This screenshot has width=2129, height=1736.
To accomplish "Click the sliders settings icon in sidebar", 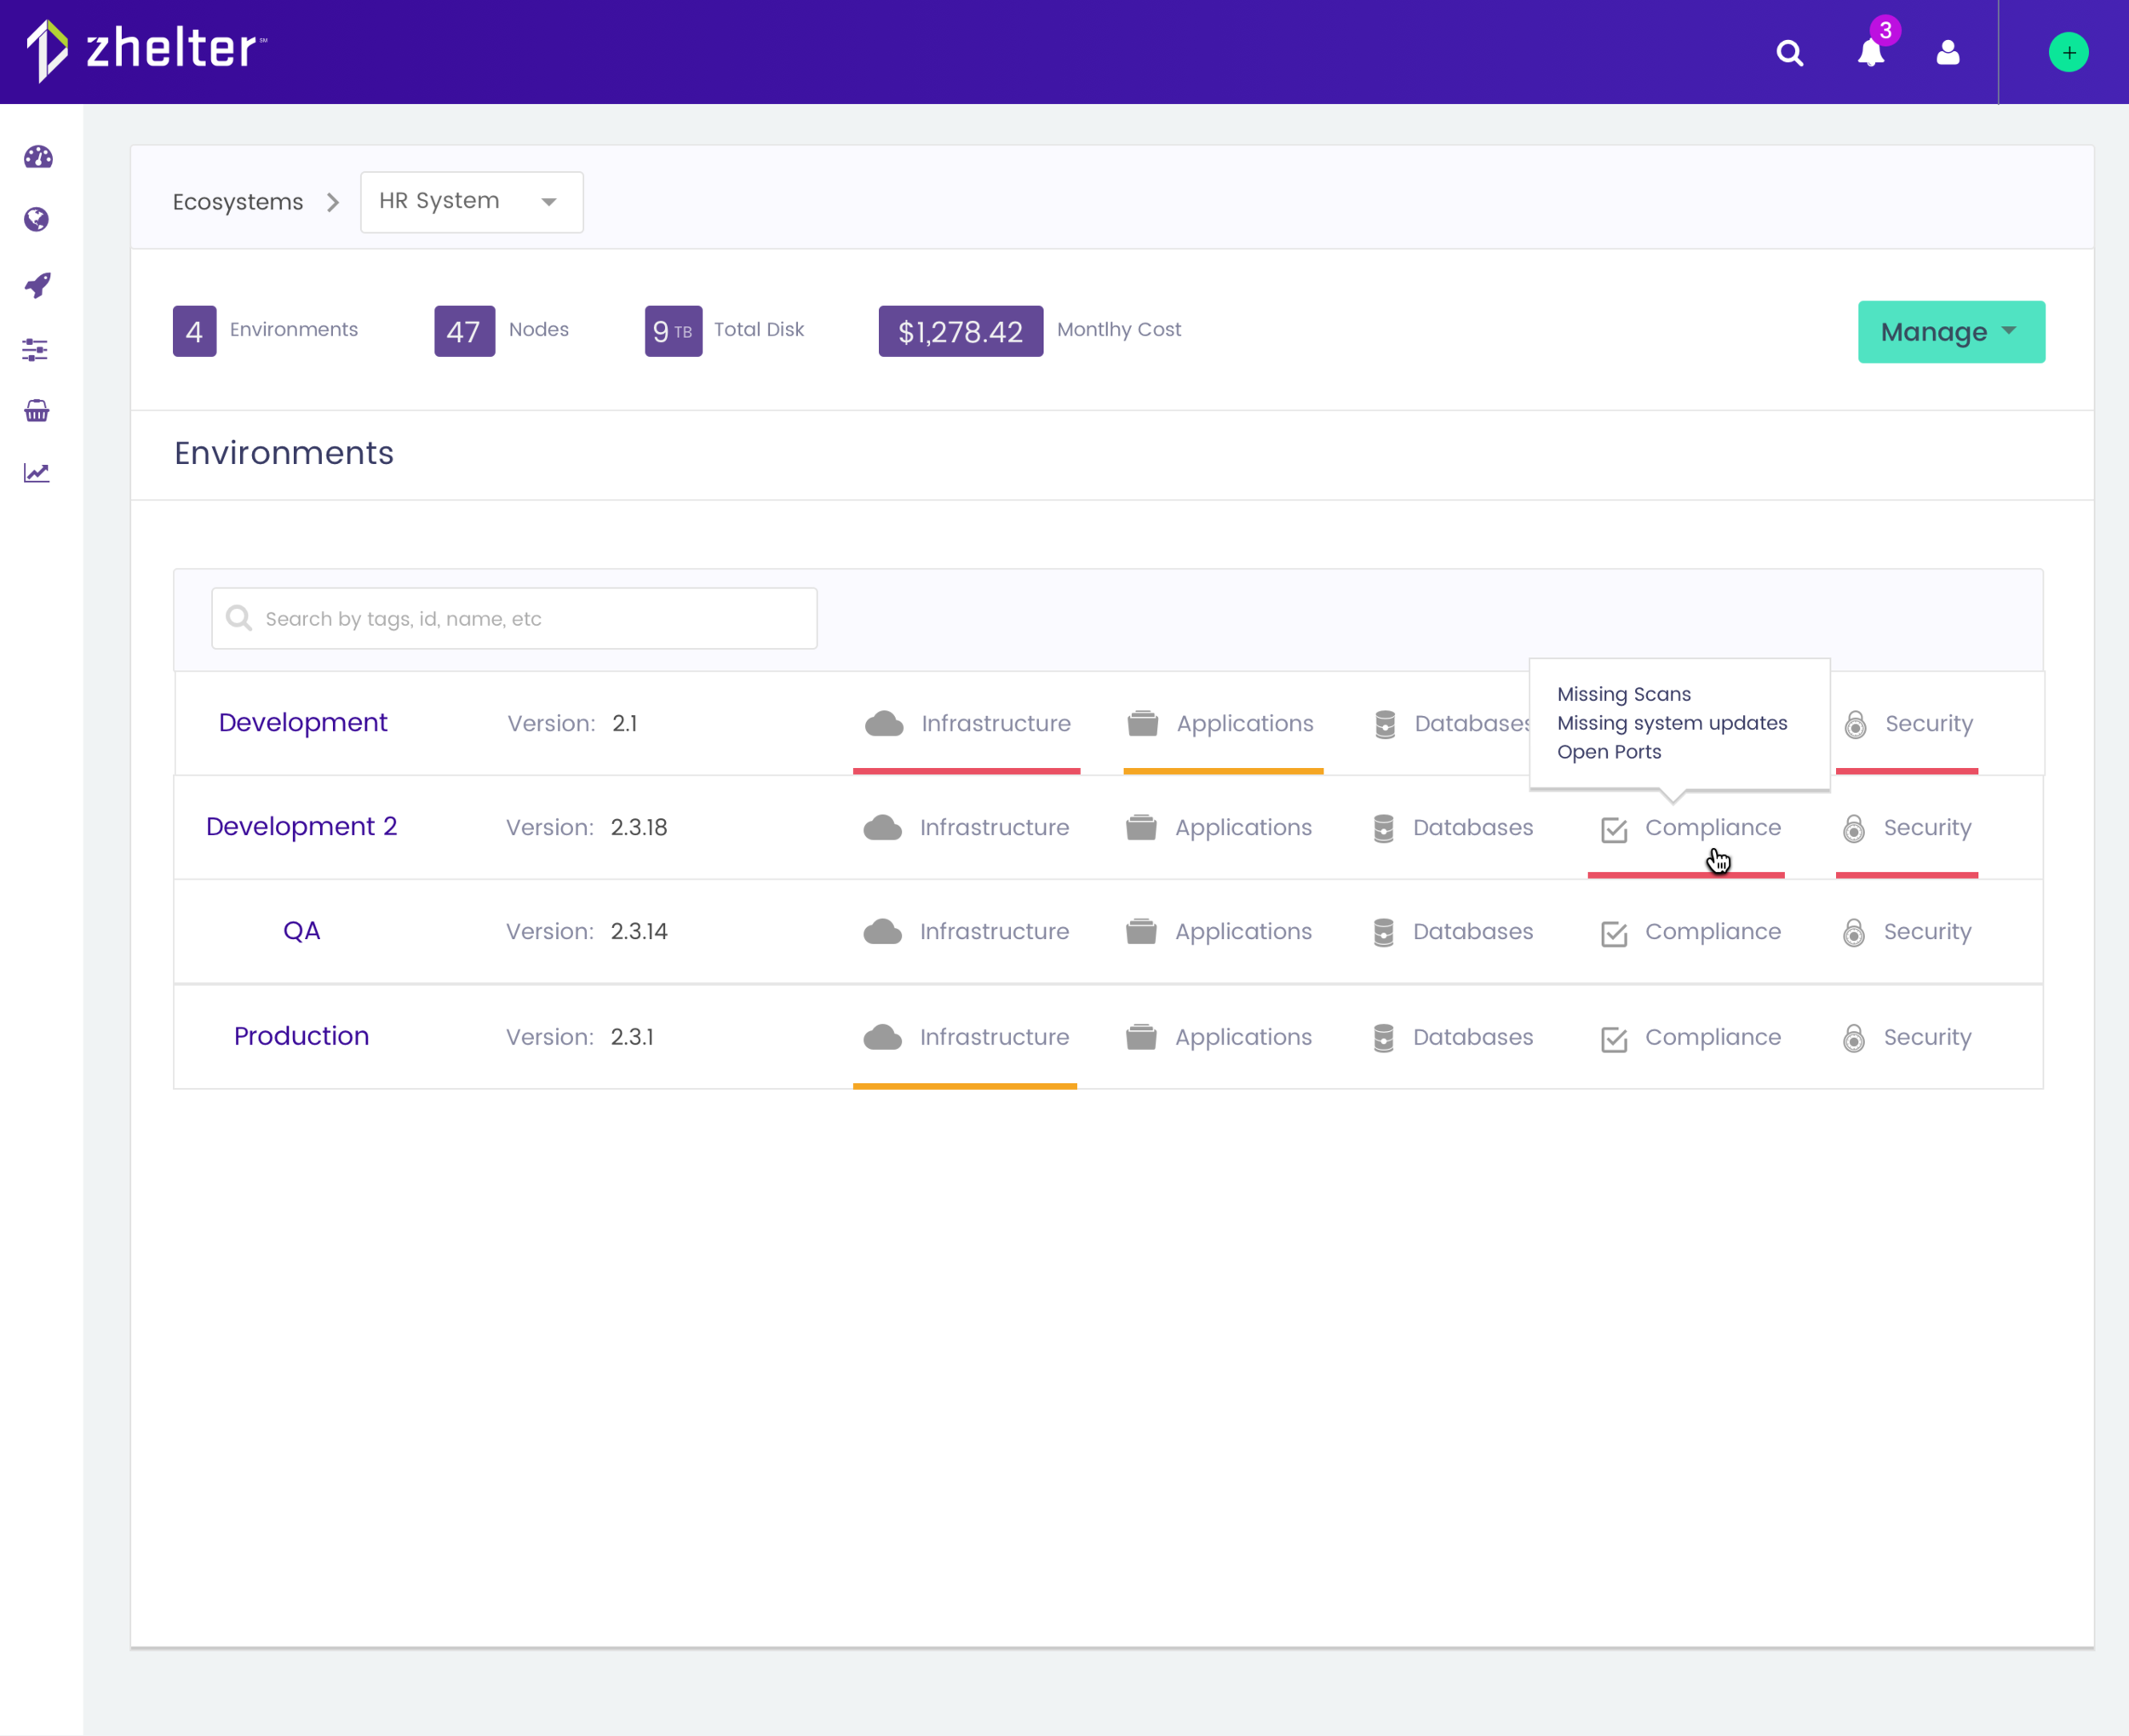I will click(x=35, y=350).
